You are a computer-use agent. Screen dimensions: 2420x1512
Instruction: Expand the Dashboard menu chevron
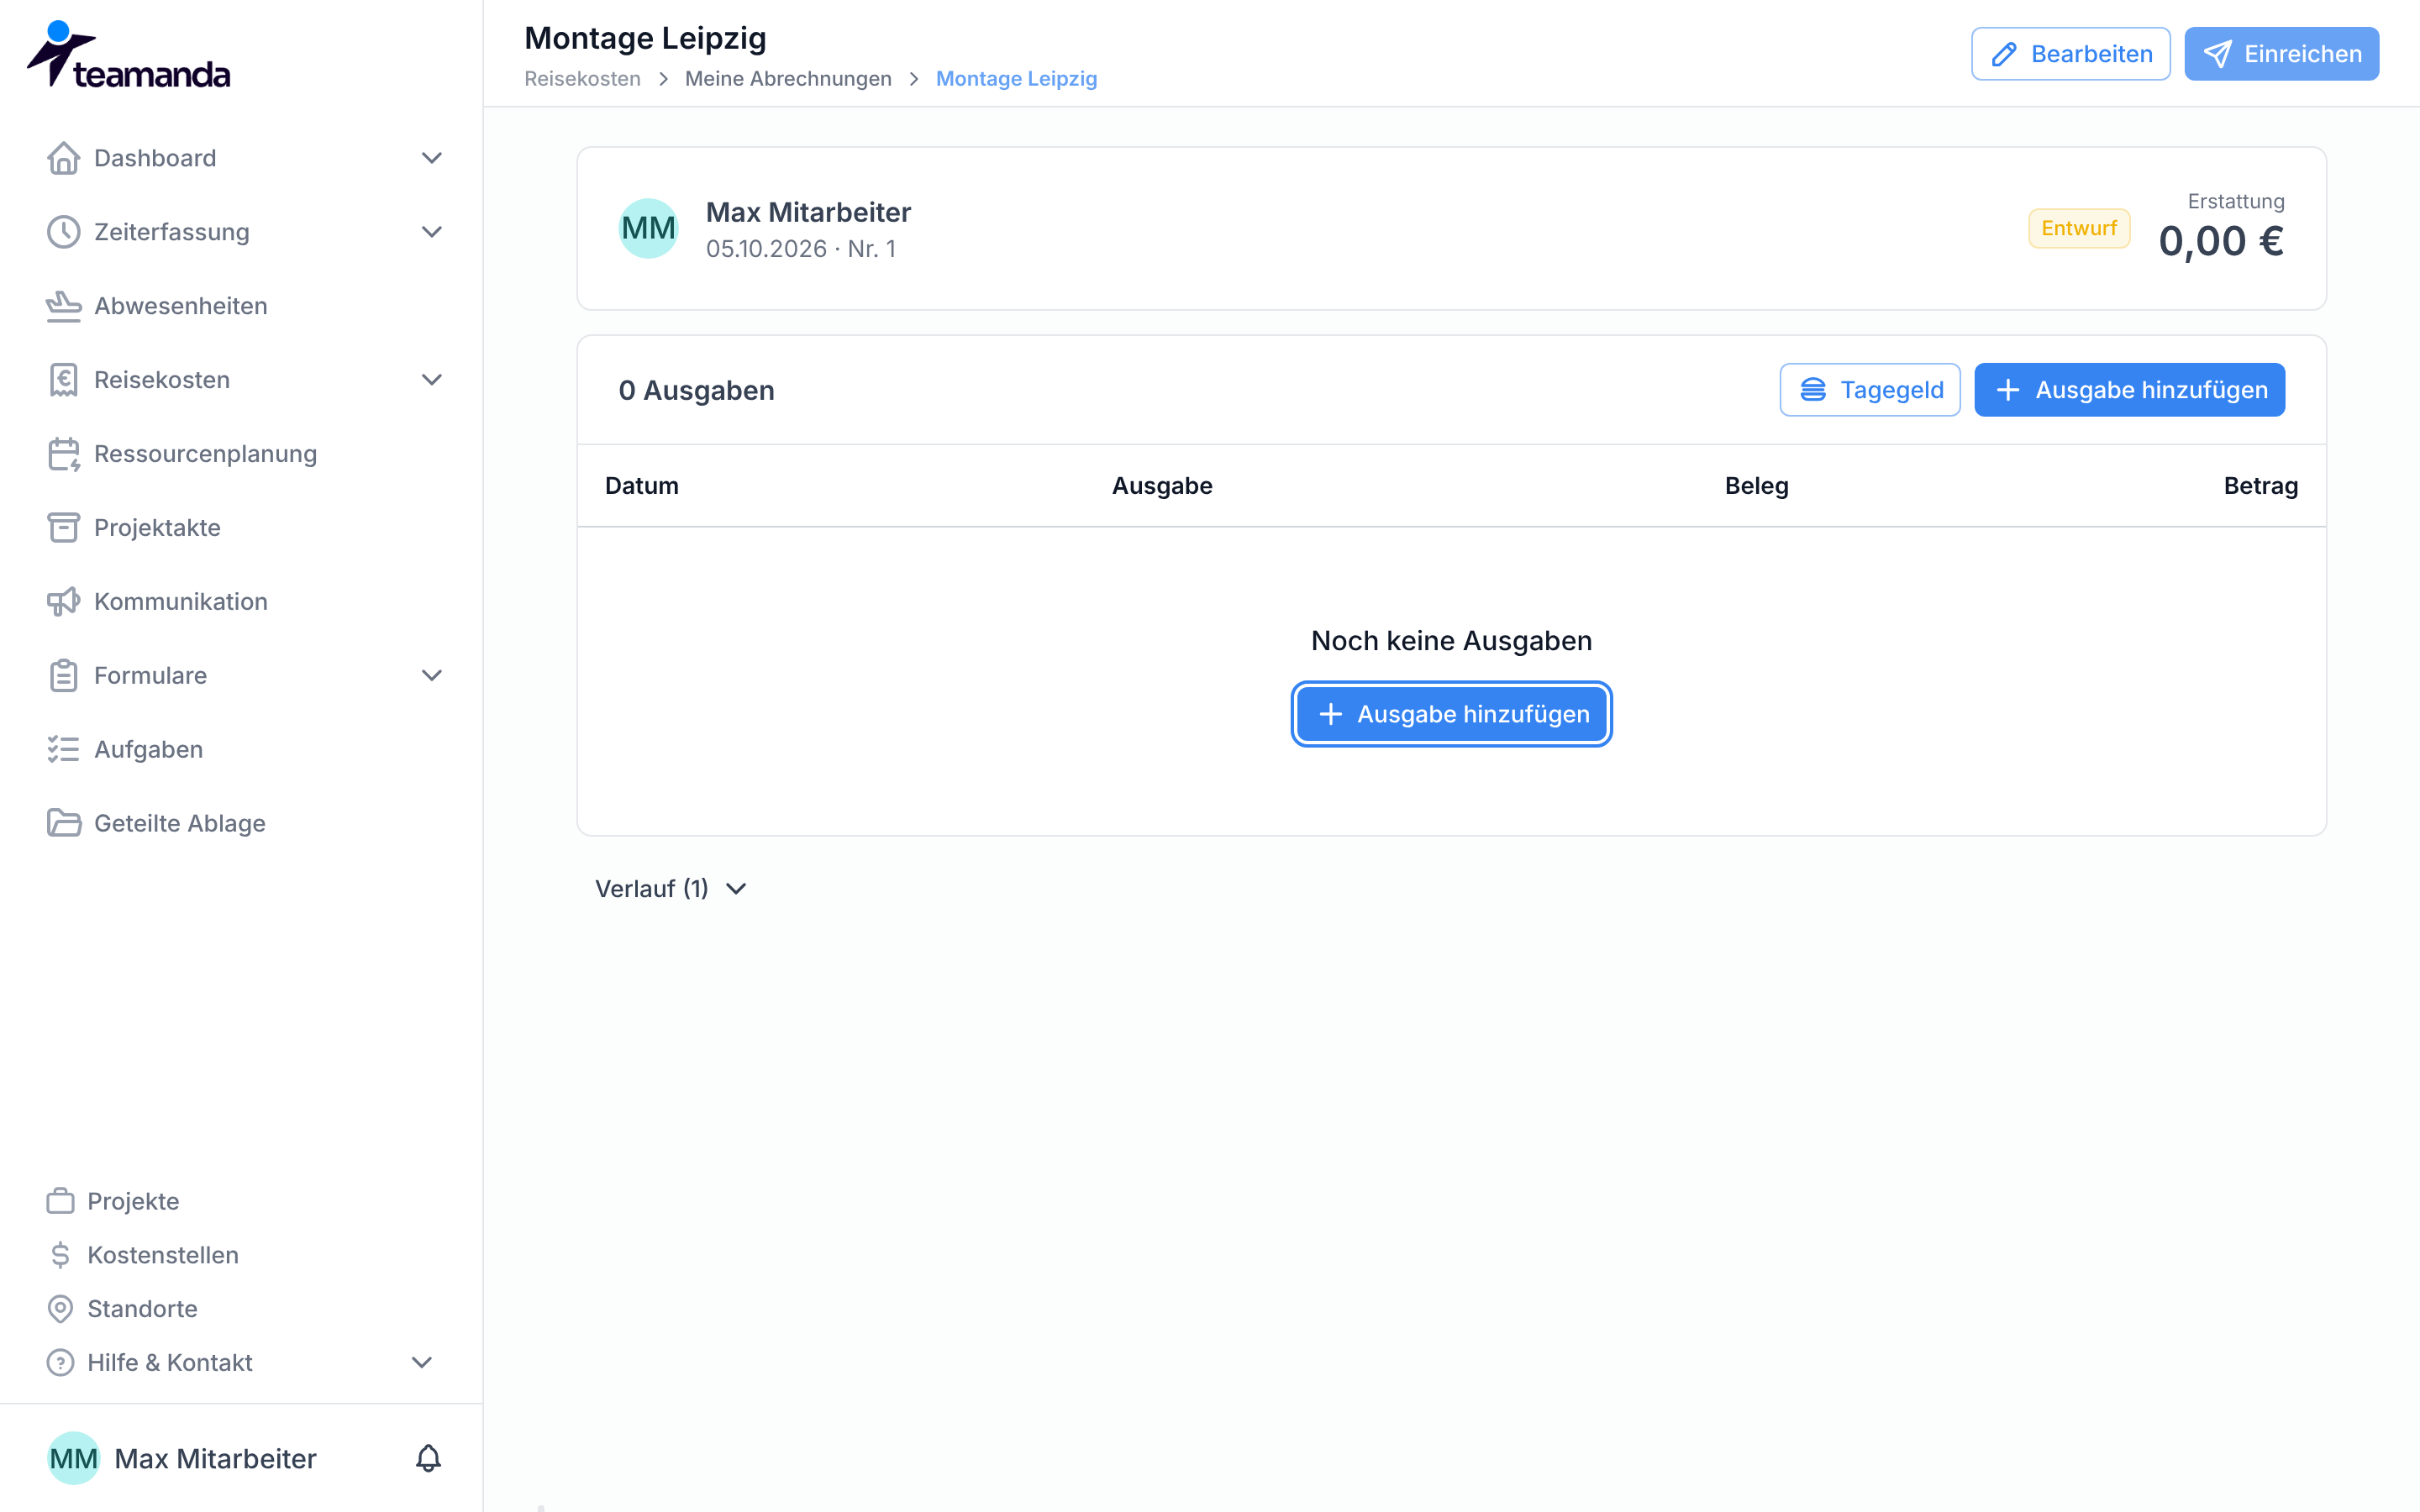tap(432, 158)
